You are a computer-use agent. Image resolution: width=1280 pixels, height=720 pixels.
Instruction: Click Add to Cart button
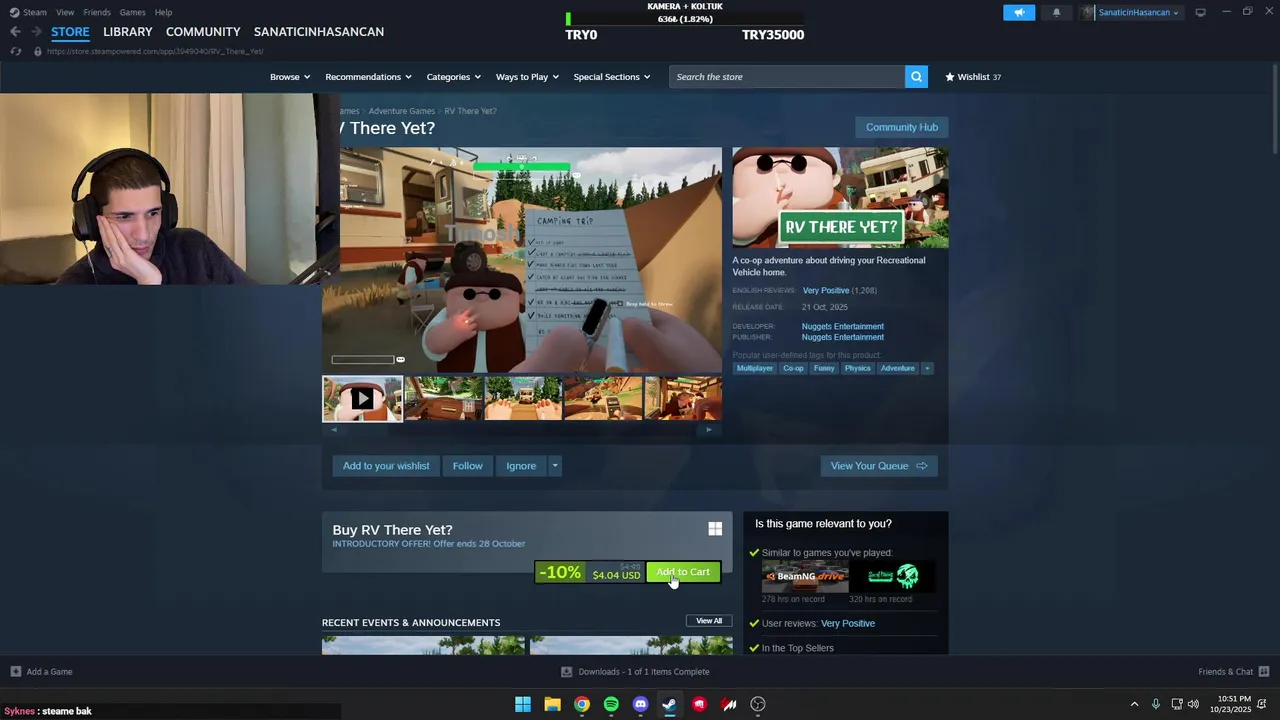(x=683, y=572)
